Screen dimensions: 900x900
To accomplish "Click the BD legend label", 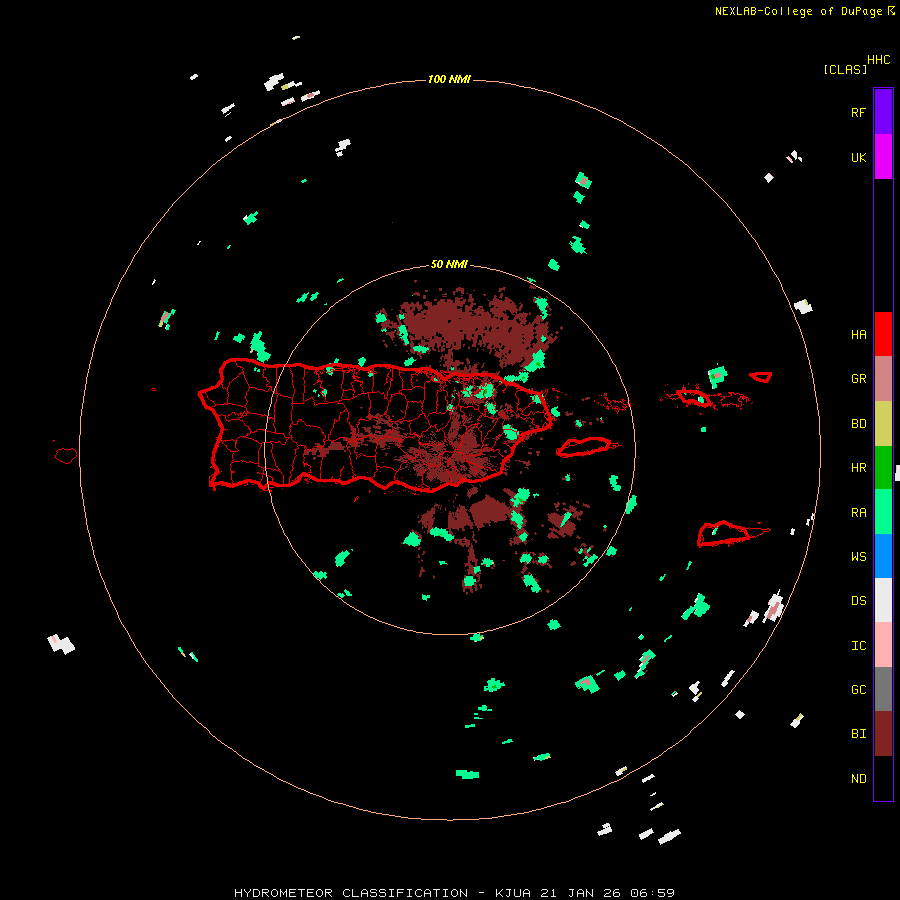I will [x=858, y=424].
